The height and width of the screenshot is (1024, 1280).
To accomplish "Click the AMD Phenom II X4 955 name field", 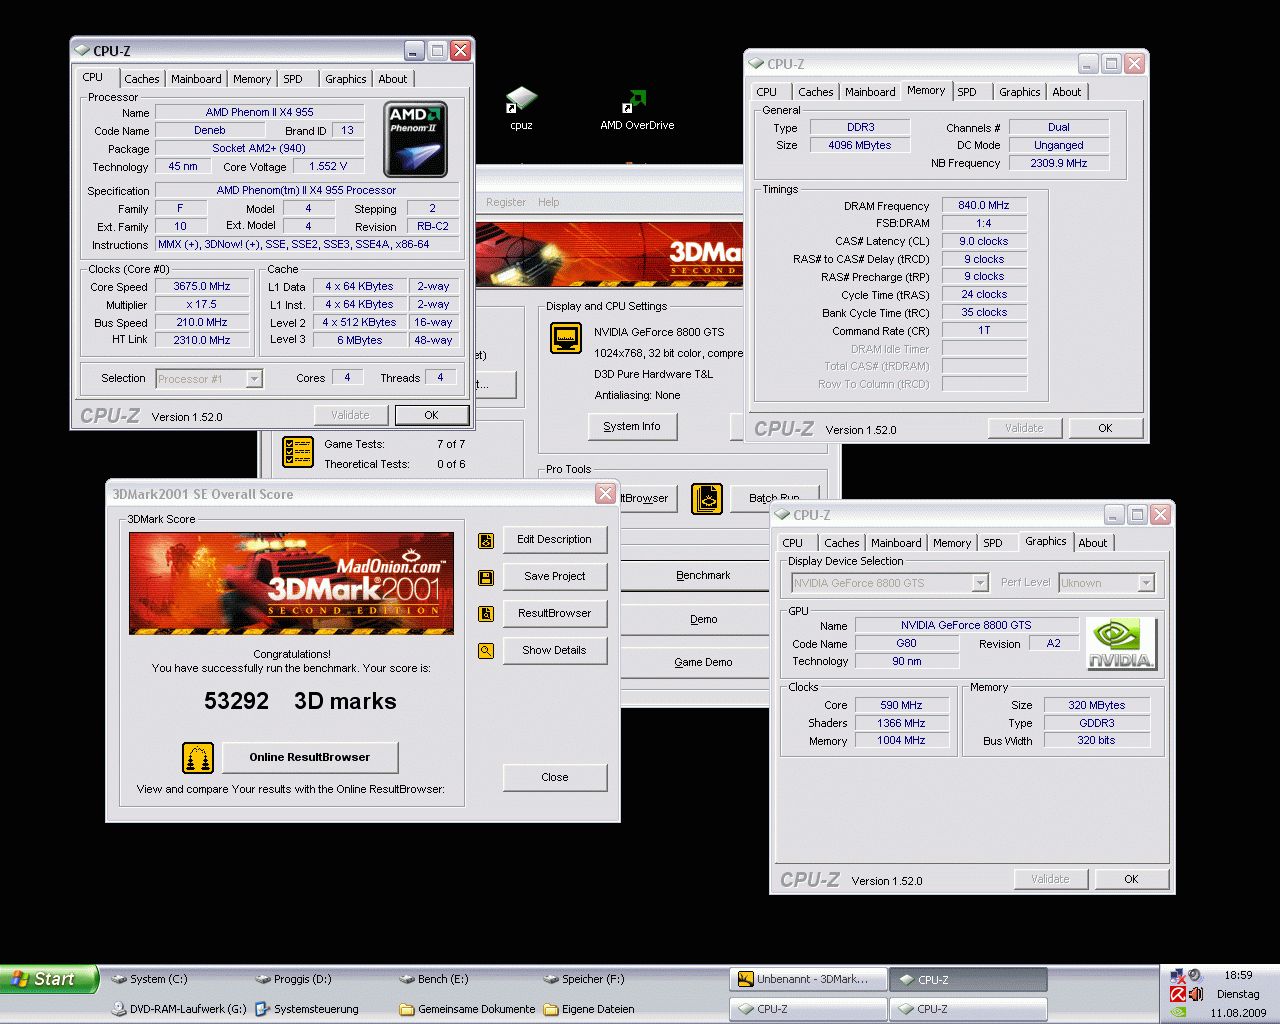I will pyautogui.click(x=260, y=113).
